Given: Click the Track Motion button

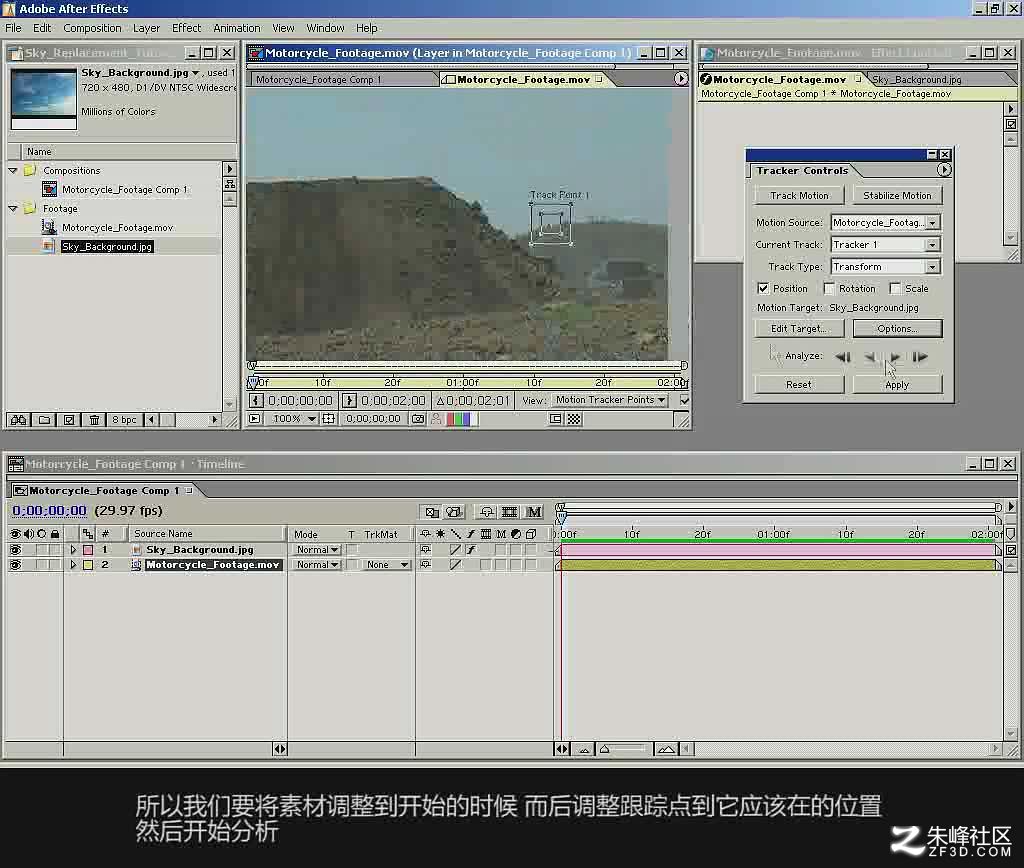Looking at the screenshot, I should (x=799, y=195).
